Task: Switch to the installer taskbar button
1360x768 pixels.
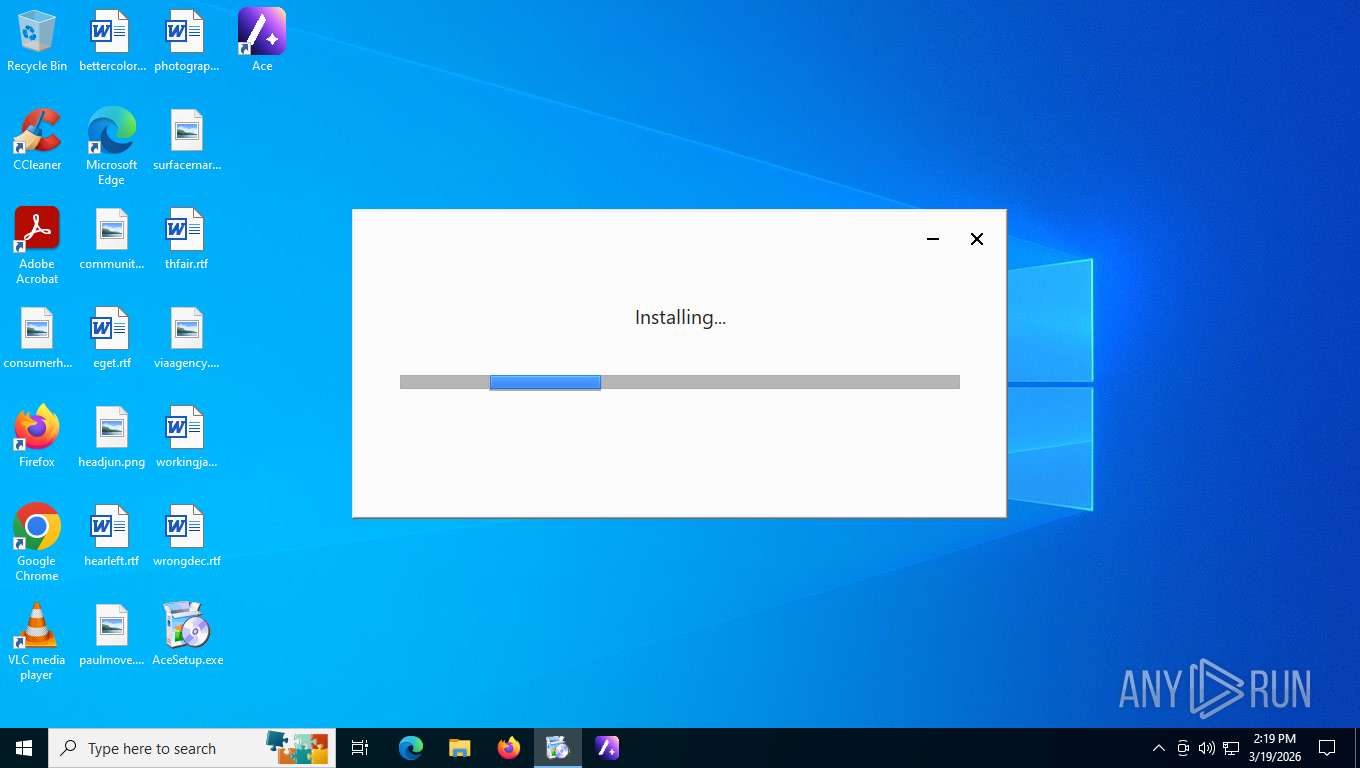Action: [558, 748]
